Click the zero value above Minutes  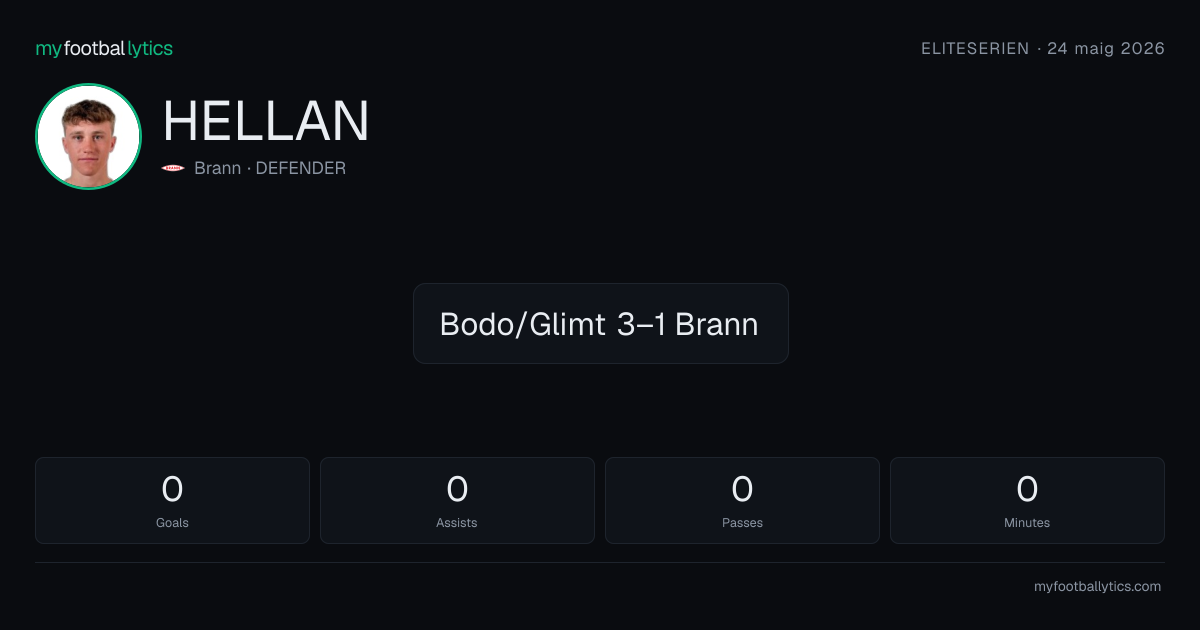point(1027,489)
